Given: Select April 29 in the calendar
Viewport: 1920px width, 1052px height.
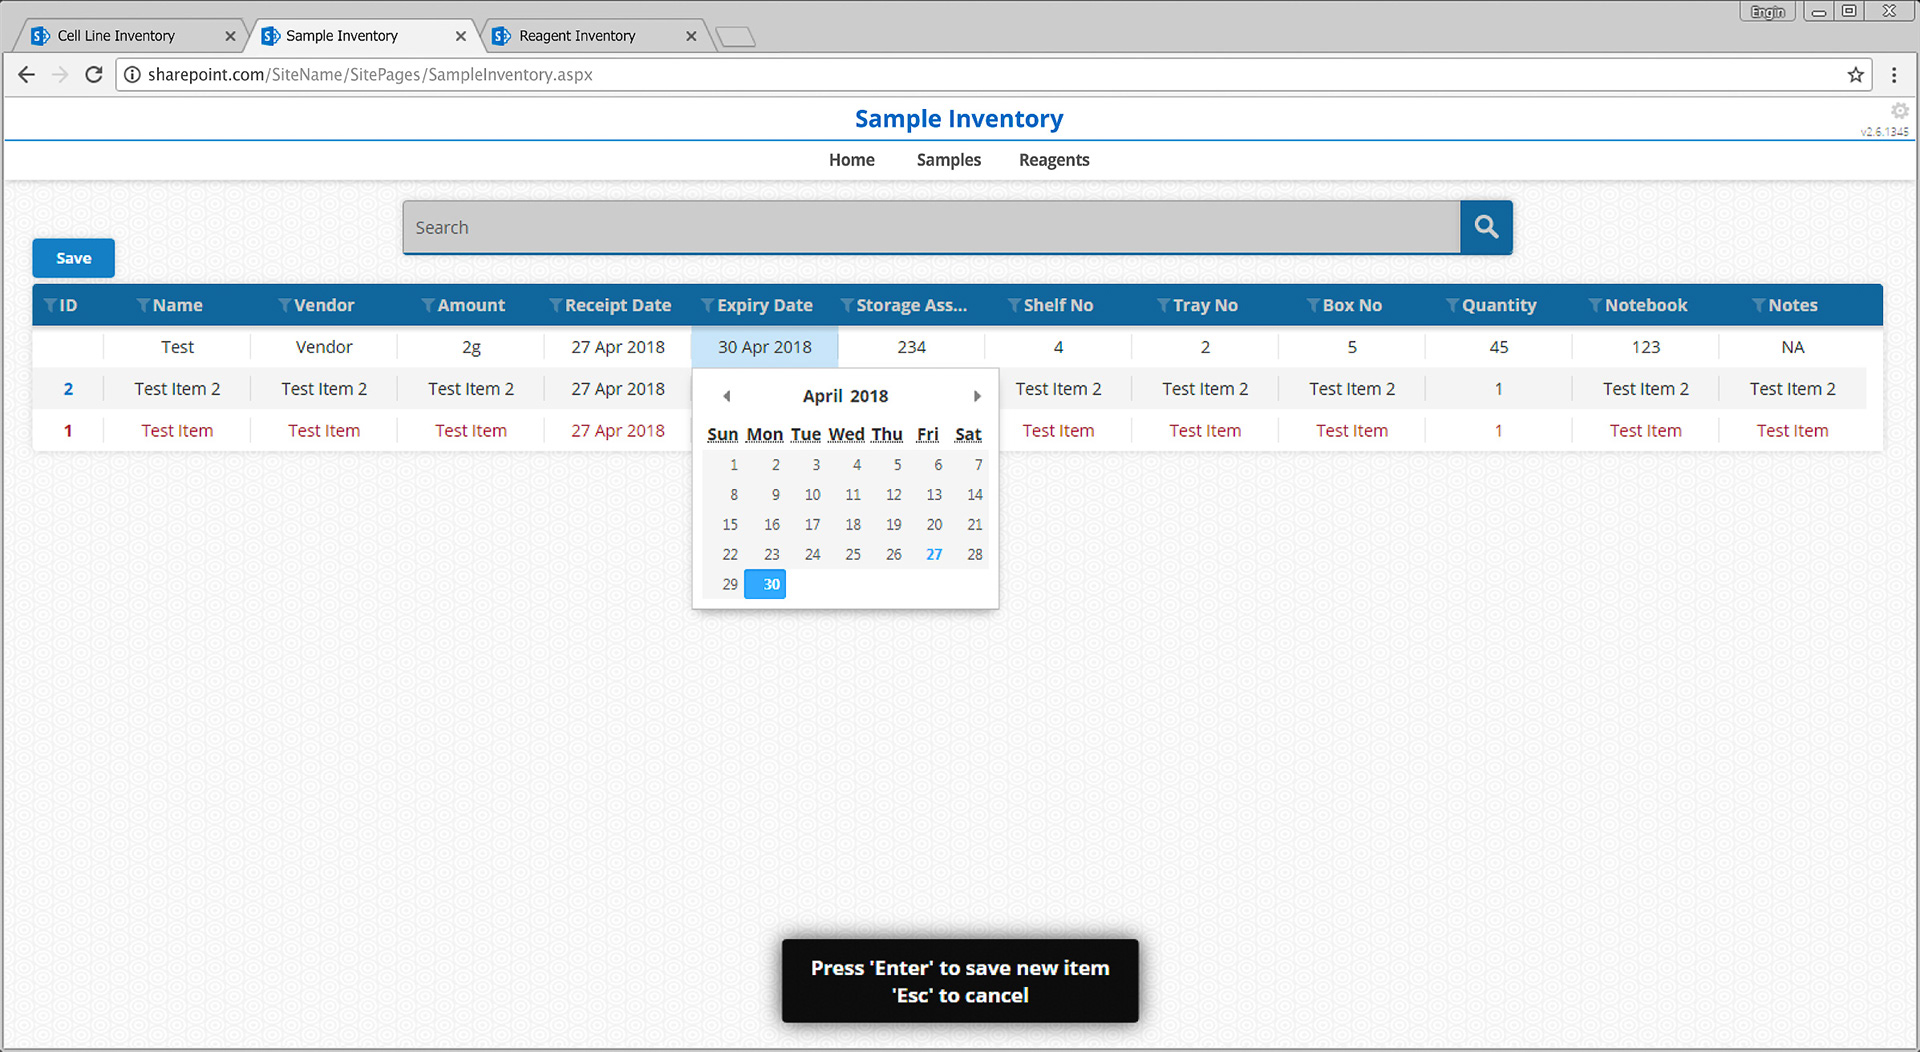Looking at the screenshot, I should (x=730, y=584).
